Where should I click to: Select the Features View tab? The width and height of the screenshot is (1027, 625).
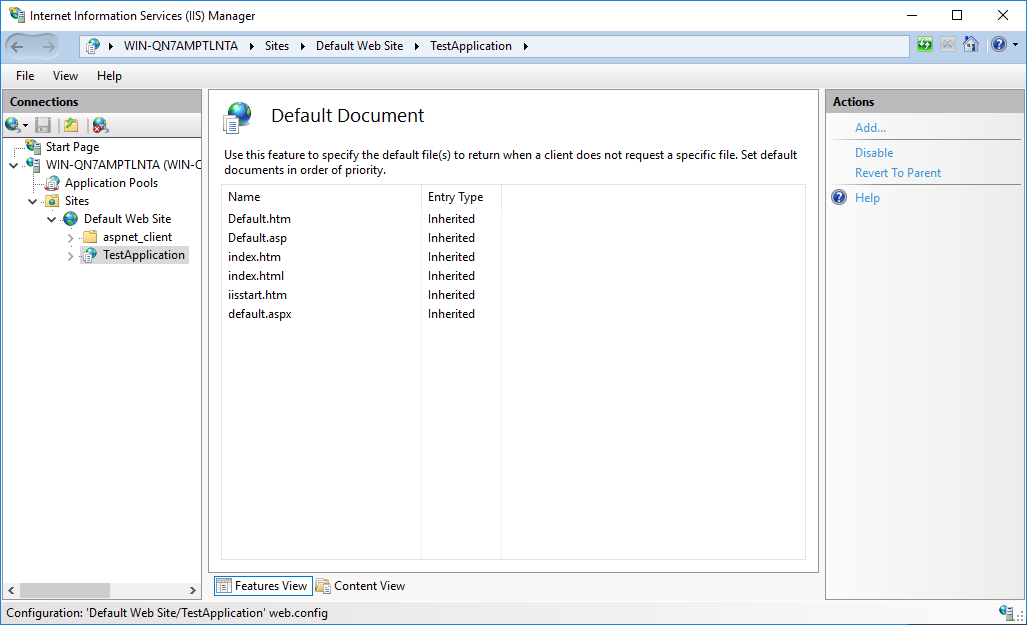pos(262,585)
